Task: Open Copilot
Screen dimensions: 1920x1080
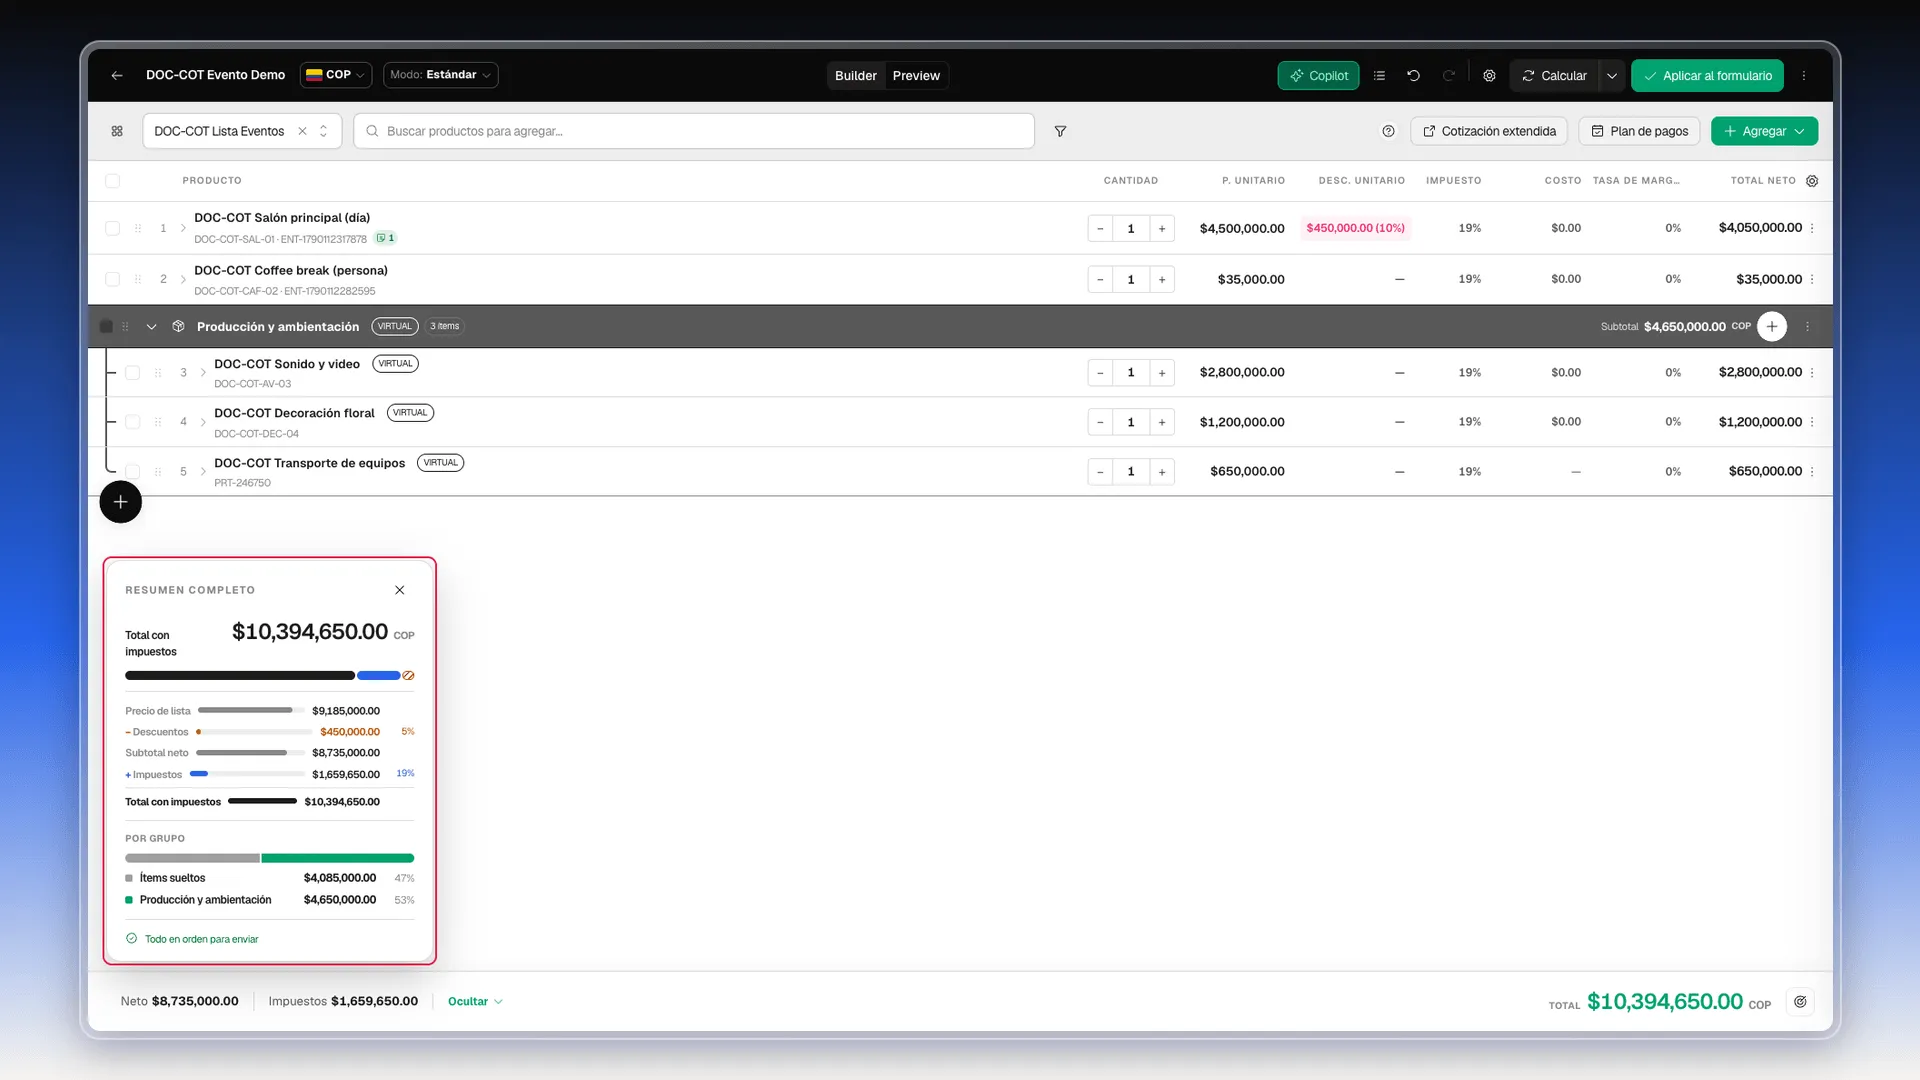Action: click(x=1318, y=75)
